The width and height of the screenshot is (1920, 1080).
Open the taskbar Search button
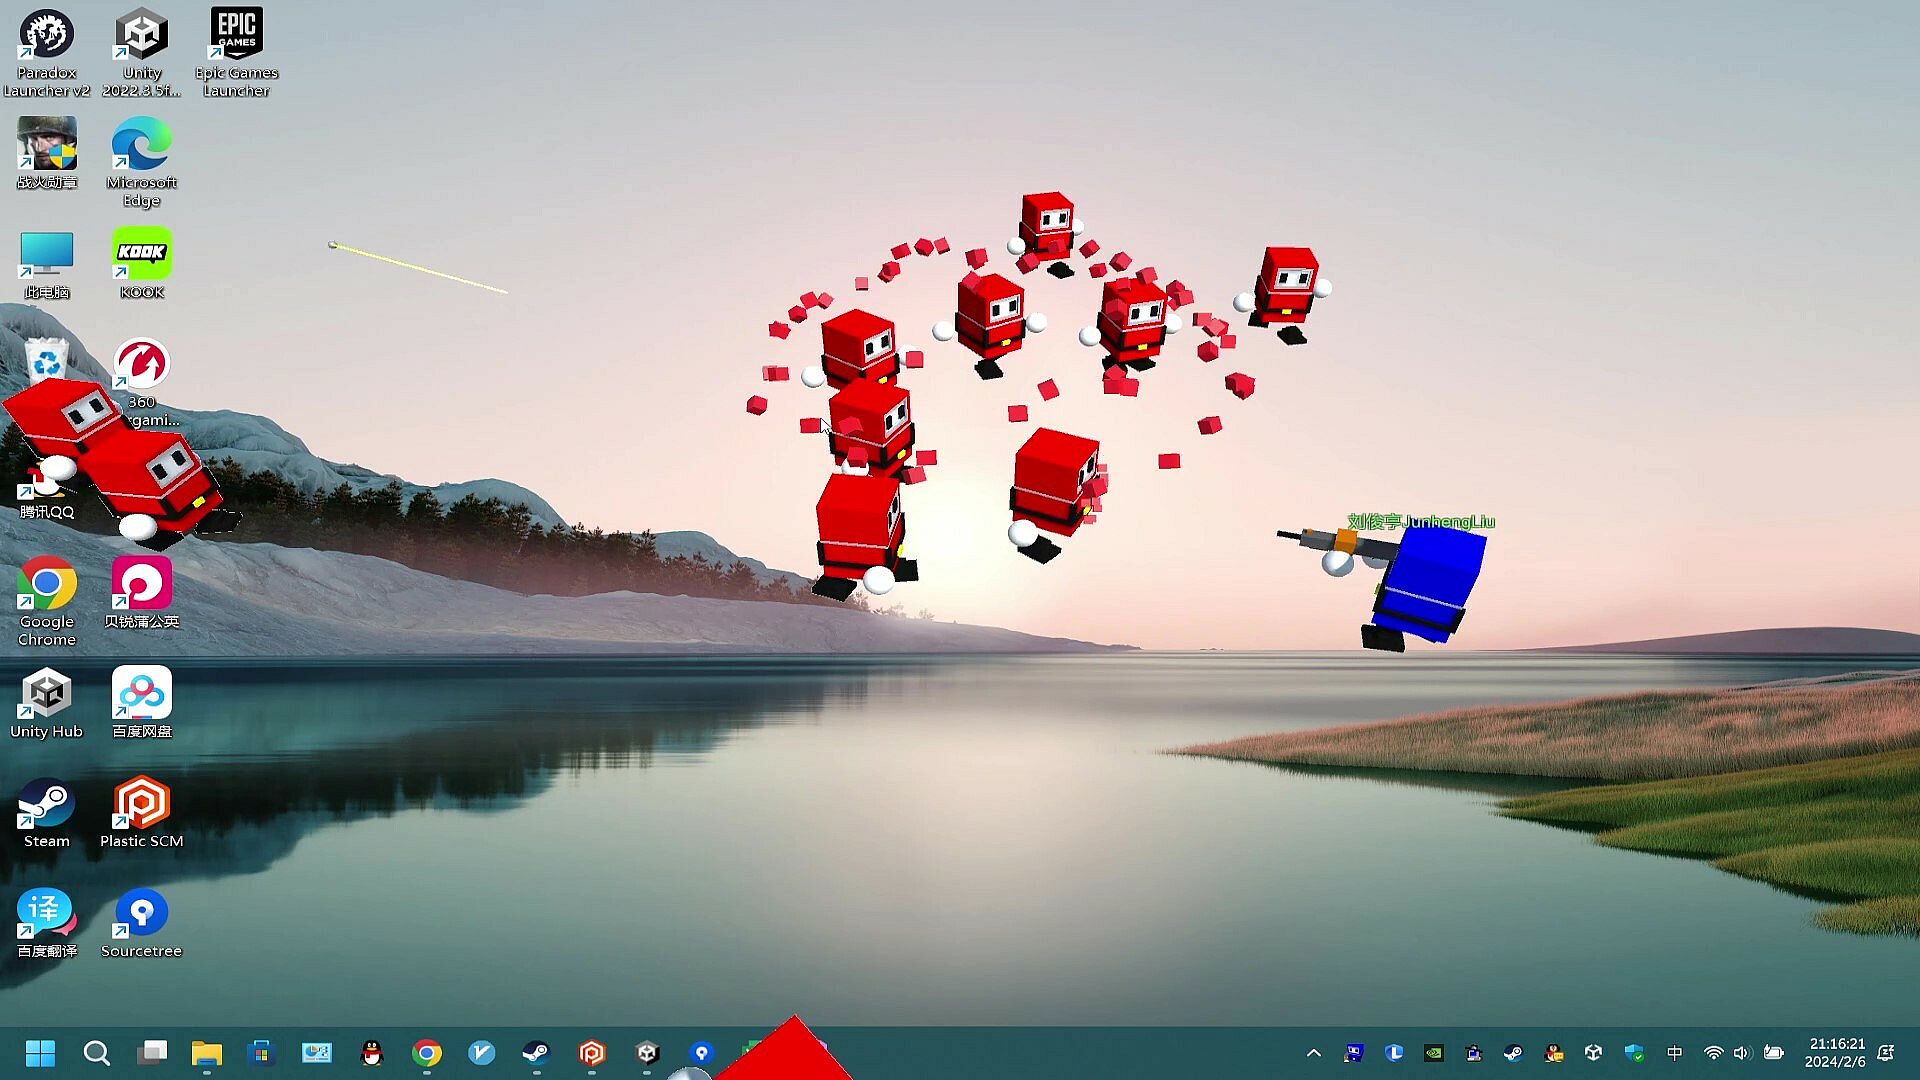(x=96, y=1052)
